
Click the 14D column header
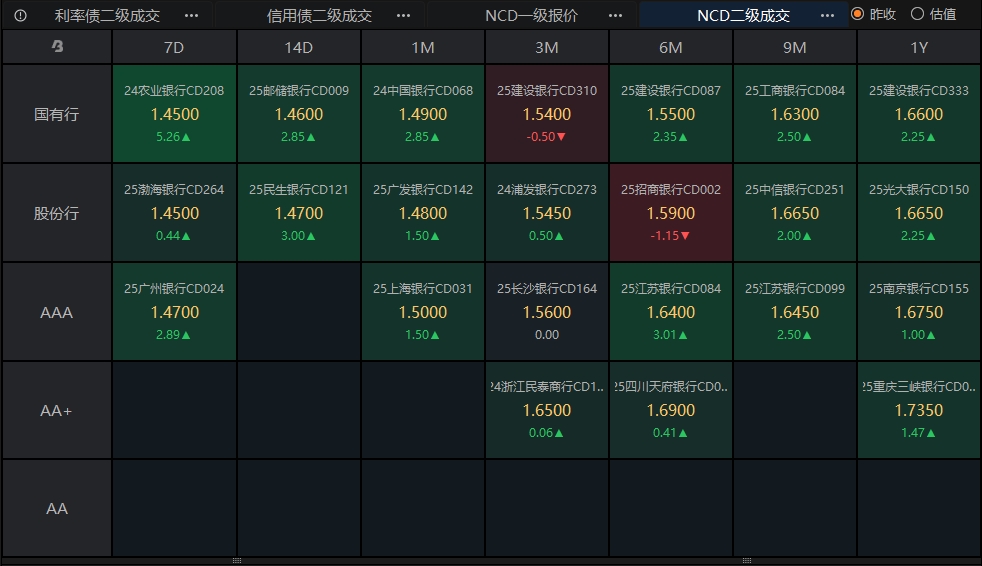(x=299, y=48)
